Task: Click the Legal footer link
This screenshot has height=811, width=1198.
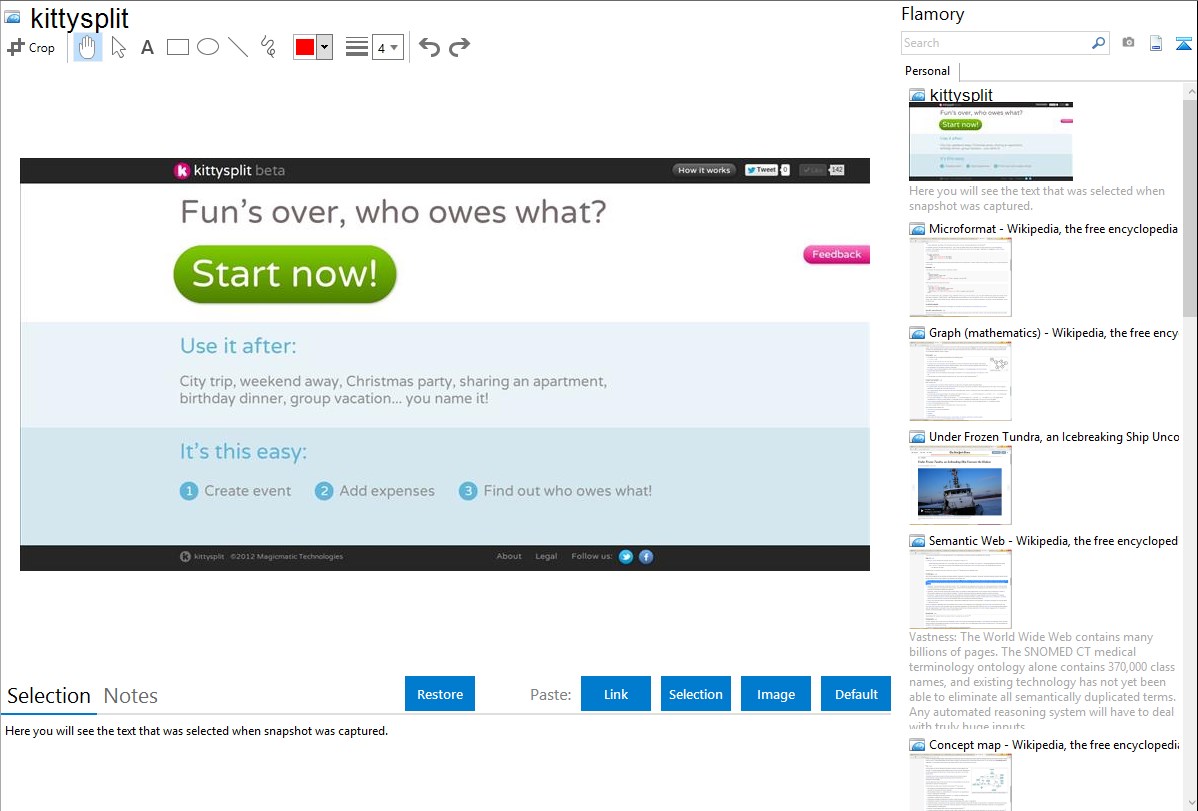Action: pyautogui.click(x=546, y=556)
